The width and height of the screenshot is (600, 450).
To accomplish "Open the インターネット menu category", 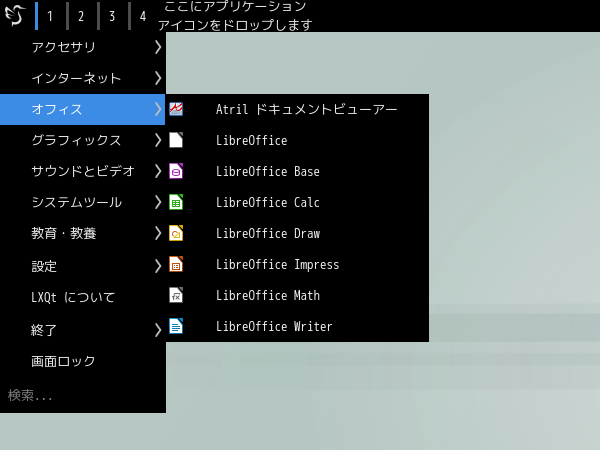I will 83,78.
